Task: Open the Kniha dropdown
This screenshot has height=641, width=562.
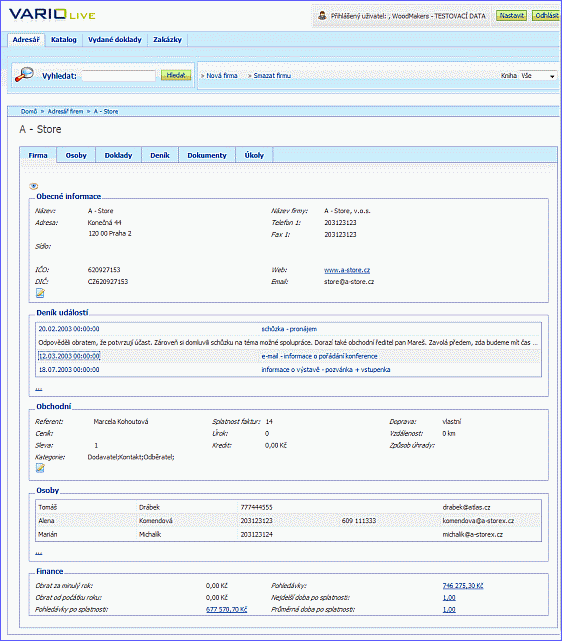Action: [x=538, y=76]
